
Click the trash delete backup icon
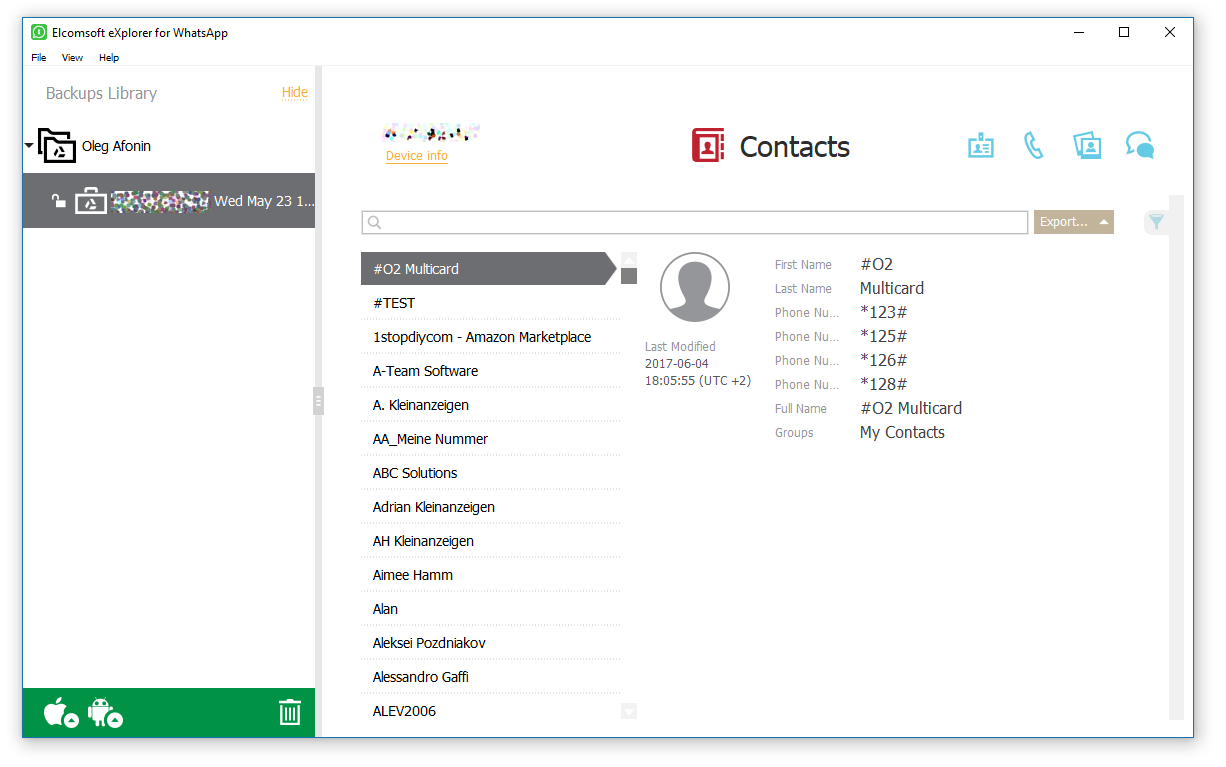pyautogui.click(x=289, y=713)
